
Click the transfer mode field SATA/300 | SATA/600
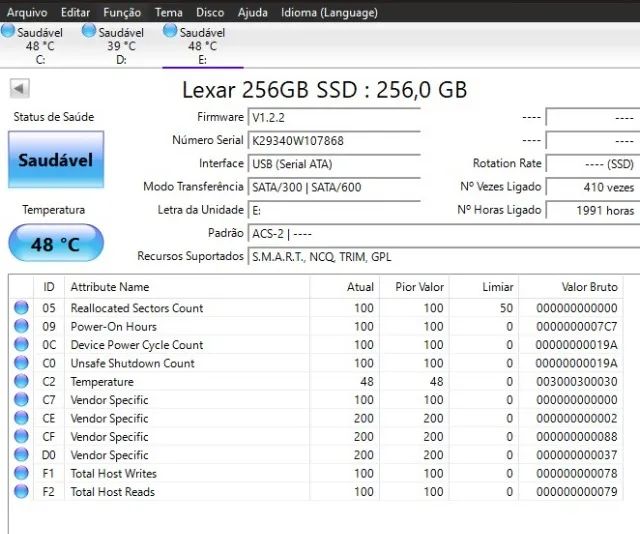click(x=334, y=187)
